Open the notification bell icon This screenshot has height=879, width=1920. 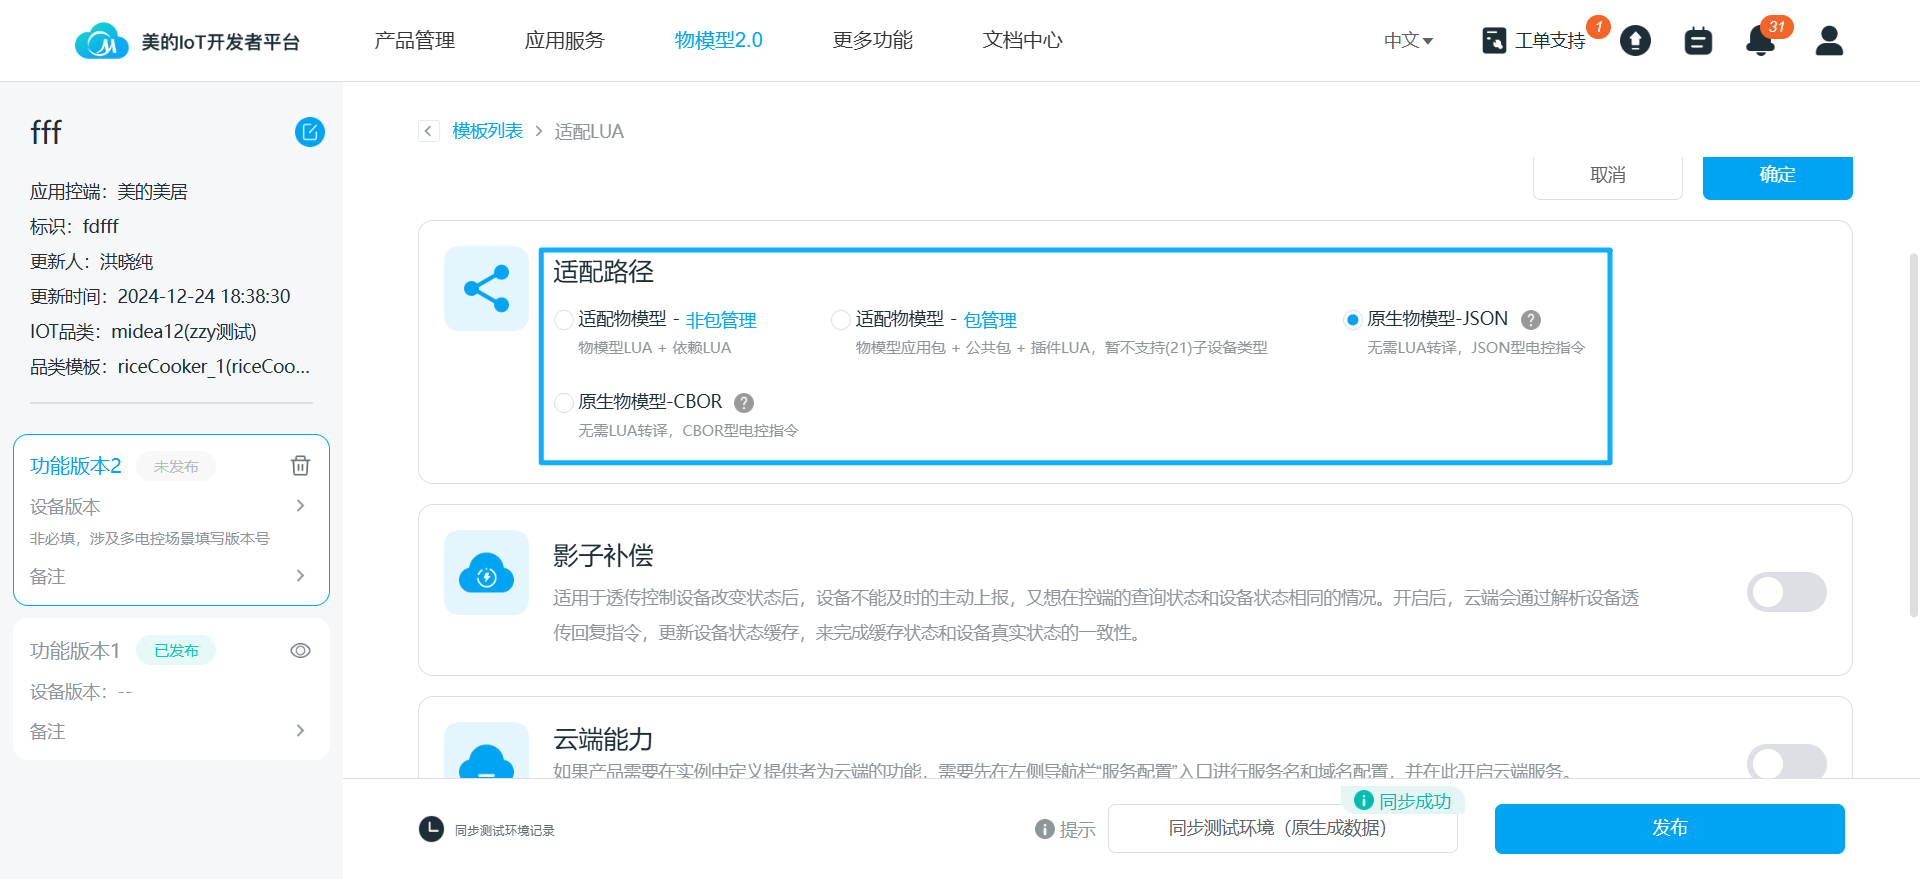1760,41
